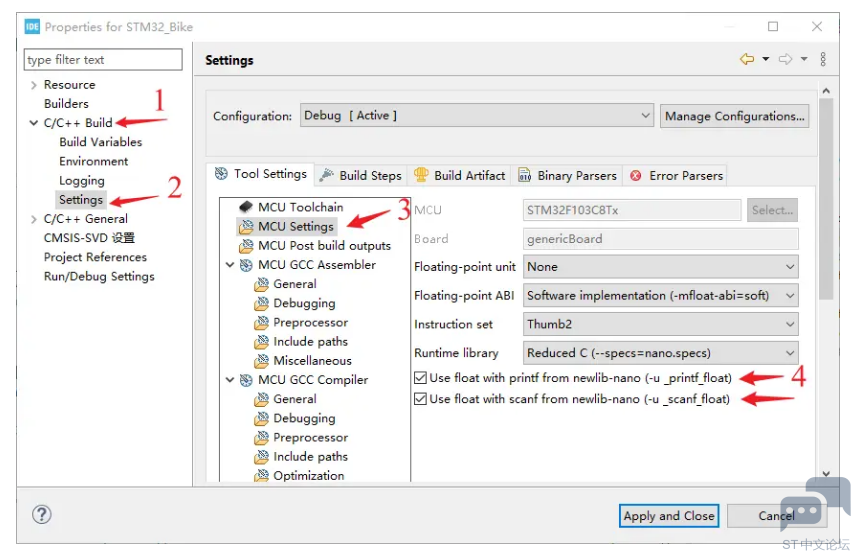This screenshot has width=859, height=560.
Task: Select CMSIS-SVD 设置 tree item
Action: coord(89,238)
